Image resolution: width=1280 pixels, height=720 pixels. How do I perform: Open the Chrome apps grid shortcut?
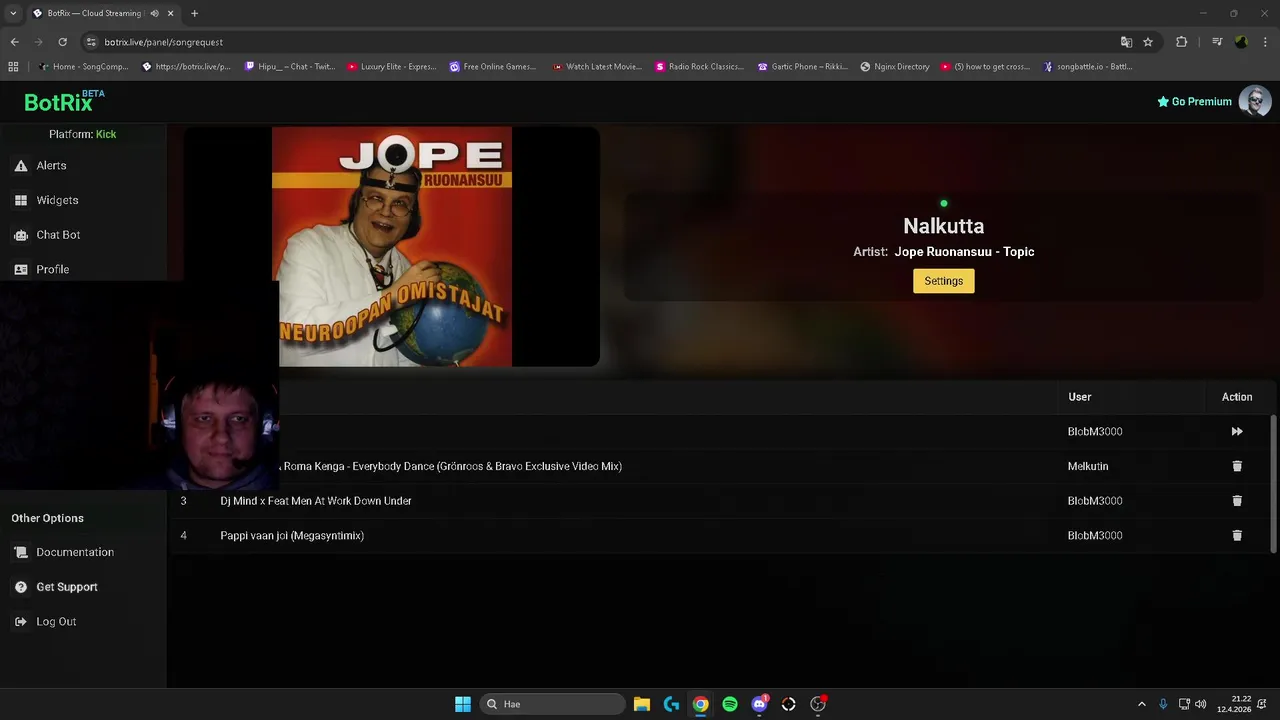pos(13,67)
